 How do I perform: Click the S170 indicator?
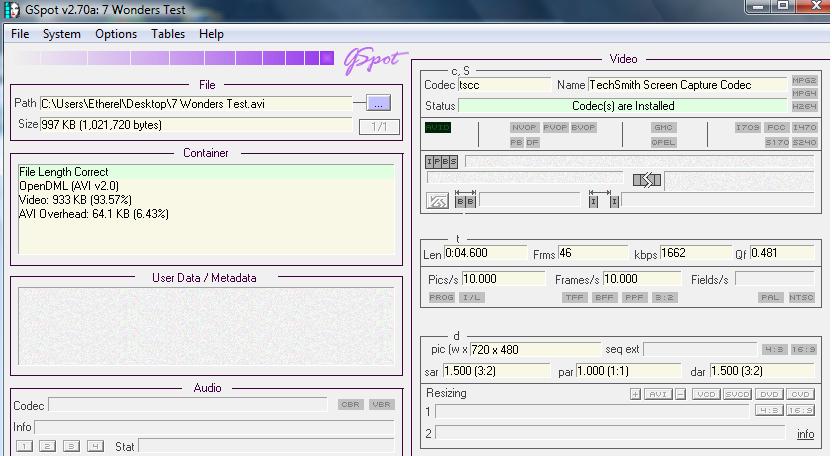pos(777,142)
